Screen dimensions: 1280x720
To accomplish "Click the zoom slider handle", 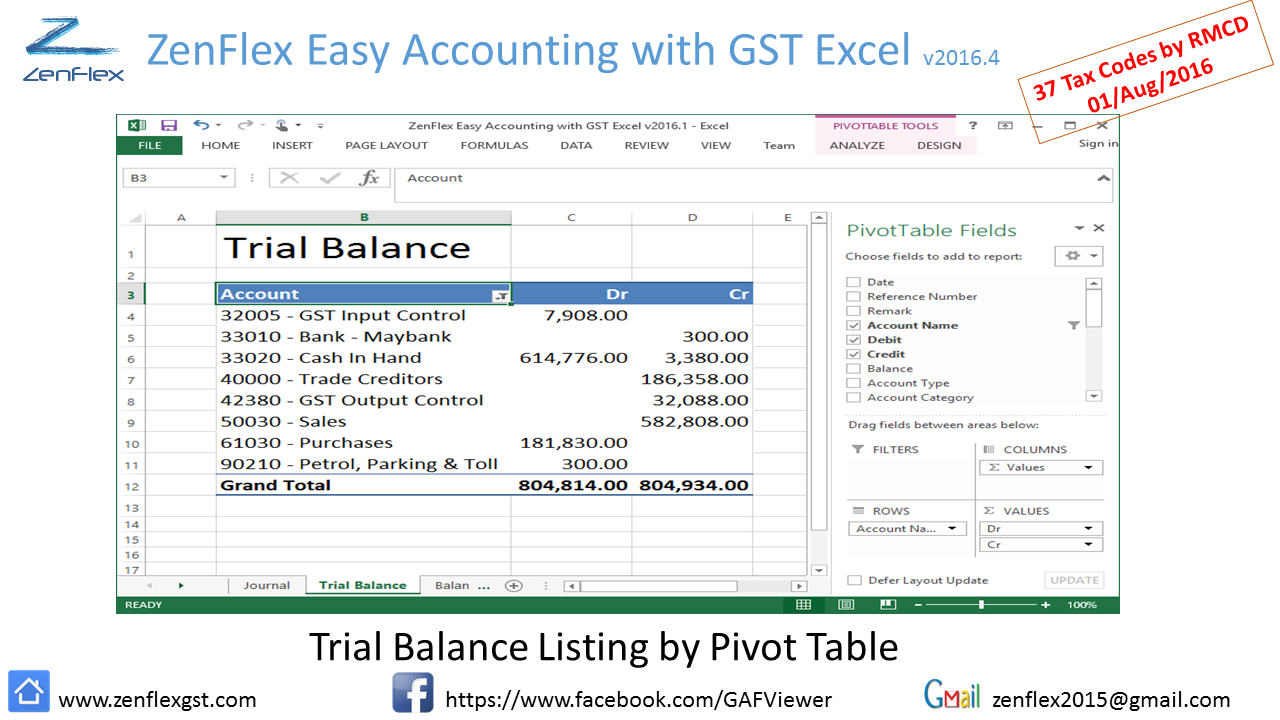I will (981, 605).
